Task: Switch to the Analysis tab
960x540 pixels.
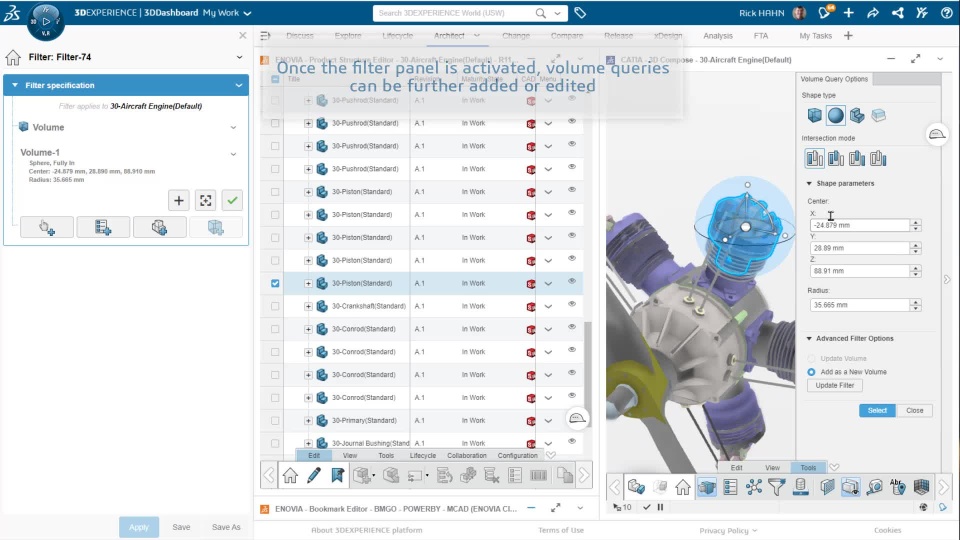Action: (718, 36)
